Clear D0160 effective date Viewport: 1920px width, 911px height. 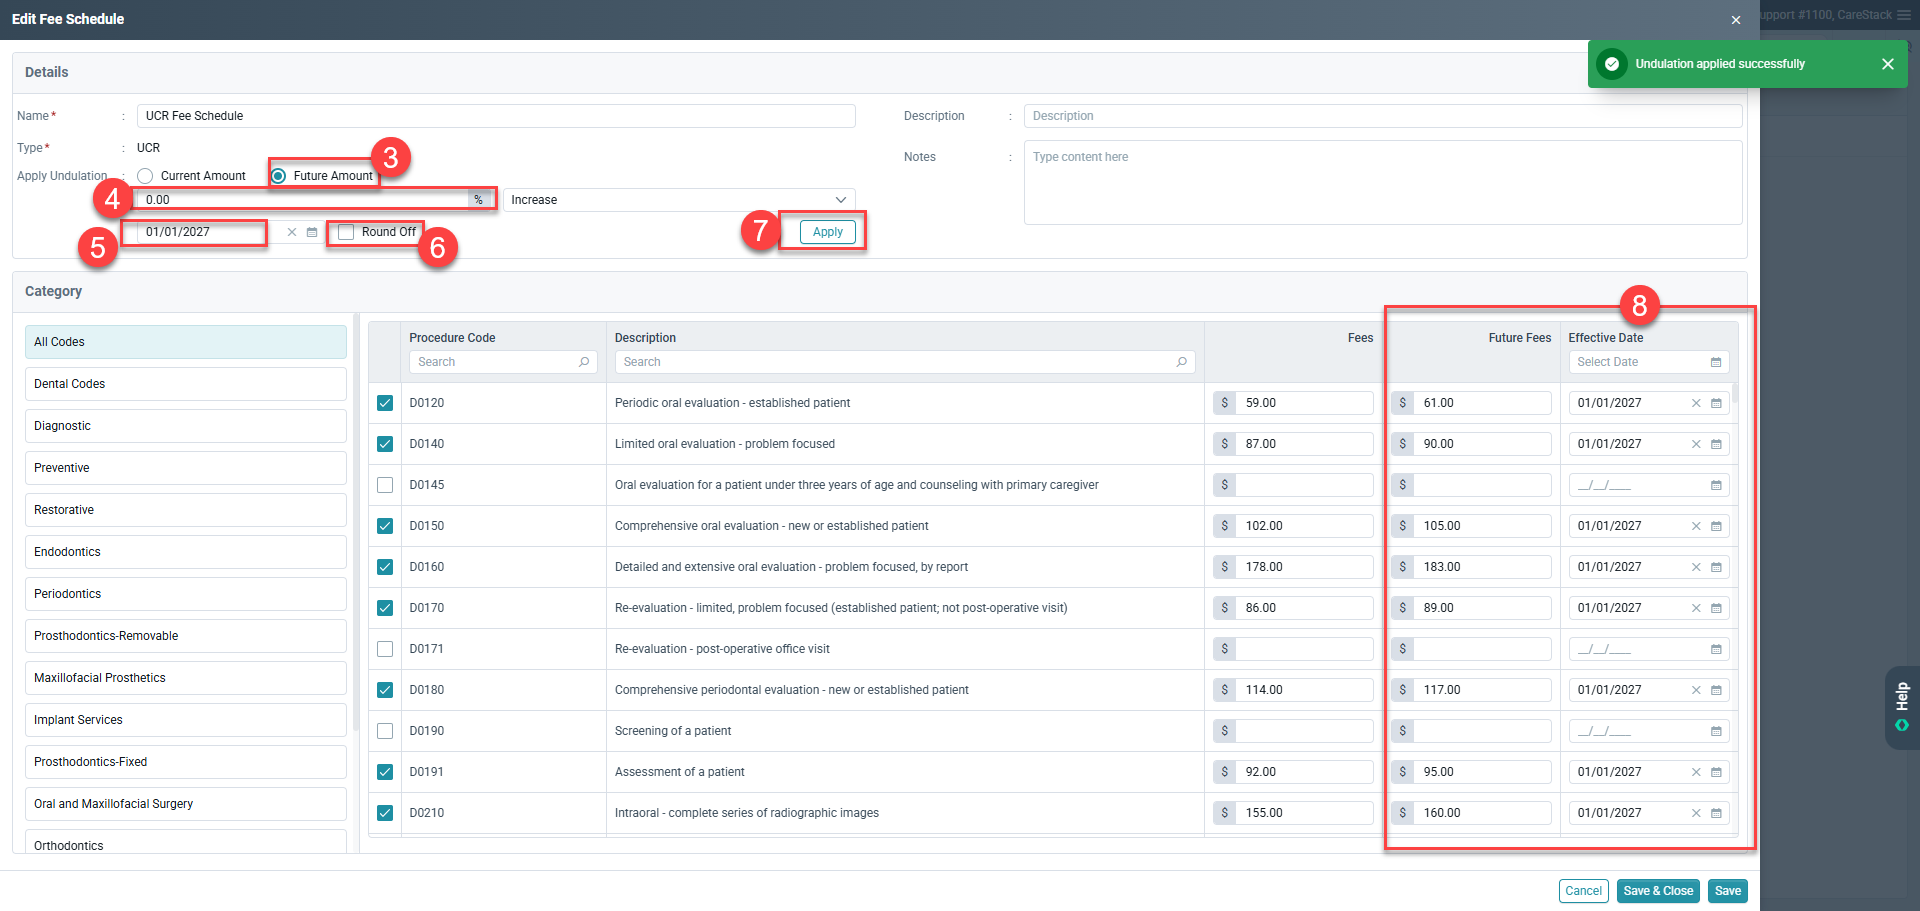point(1696,567)
